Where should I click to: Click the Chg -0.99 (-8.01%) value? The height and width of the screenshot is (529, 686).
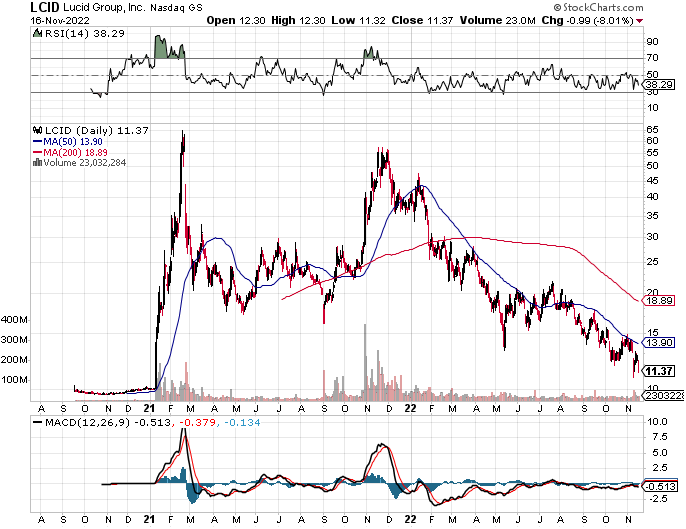(587, 21)
